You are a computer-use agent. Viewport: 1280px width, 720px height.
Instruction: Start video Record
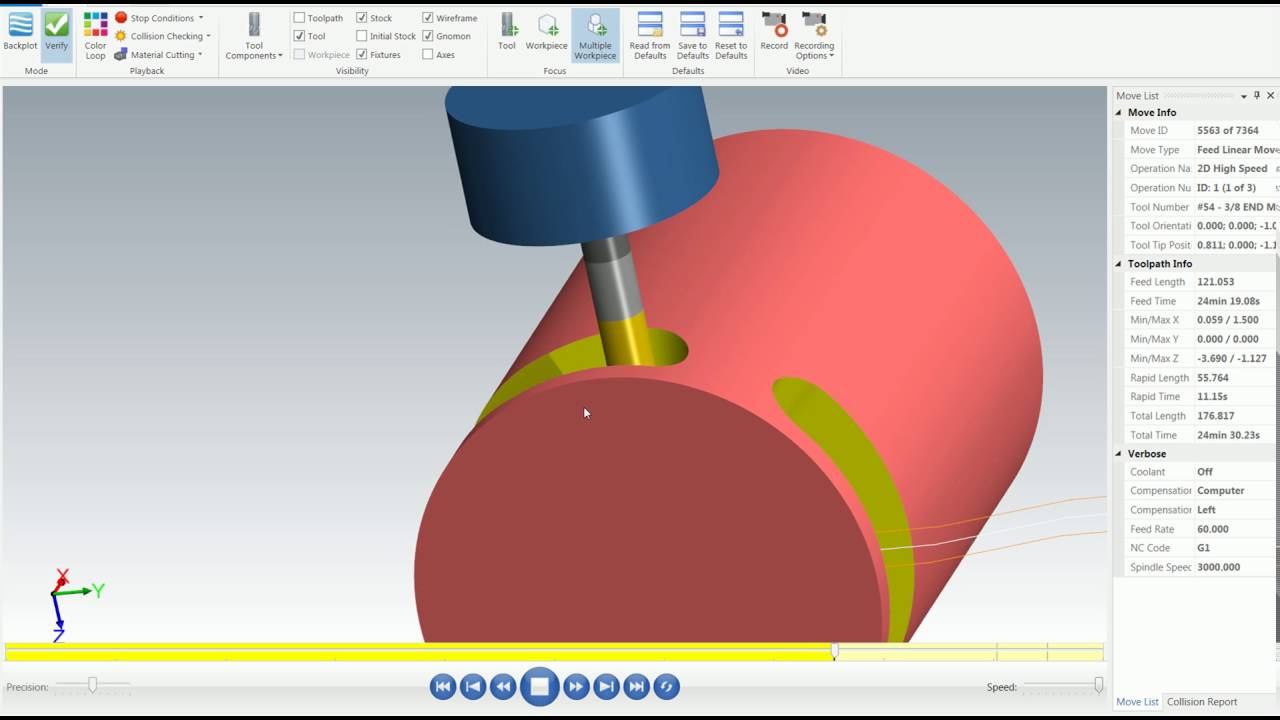click(774, 32)
